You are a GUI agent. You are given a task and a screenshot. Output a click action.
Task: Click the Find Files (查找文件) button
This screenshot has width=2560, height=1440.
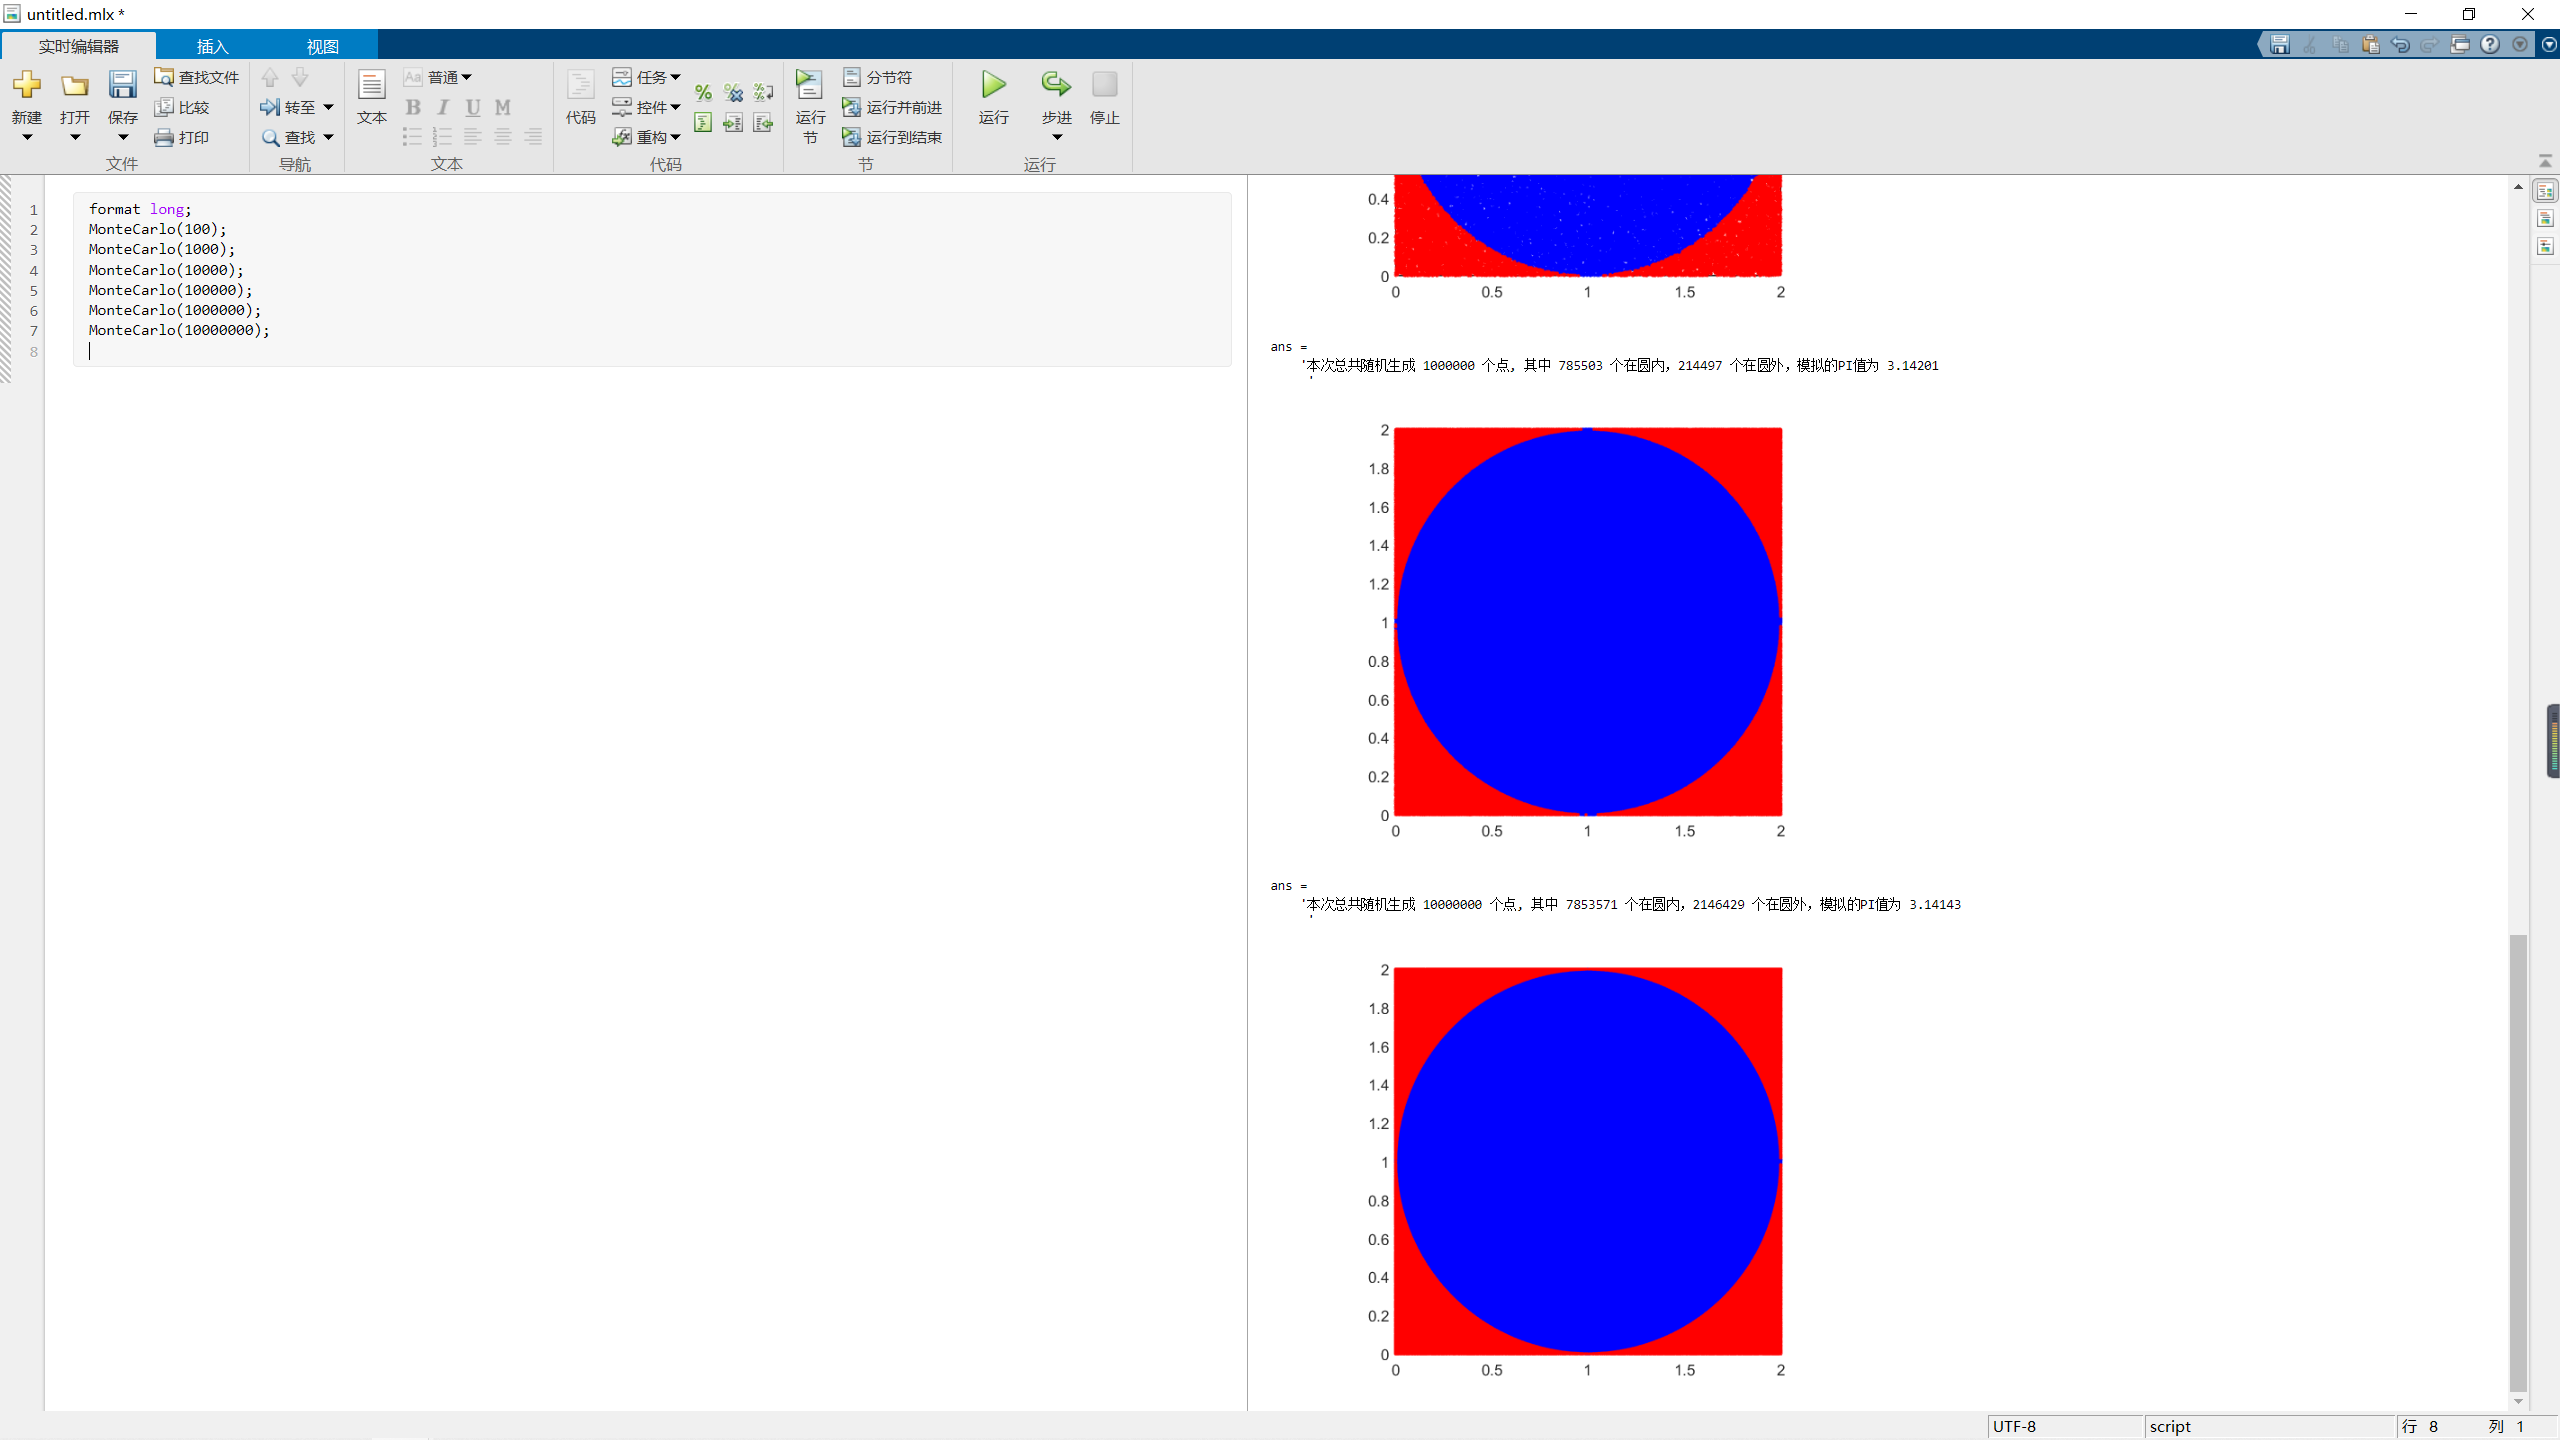(197, 77)
